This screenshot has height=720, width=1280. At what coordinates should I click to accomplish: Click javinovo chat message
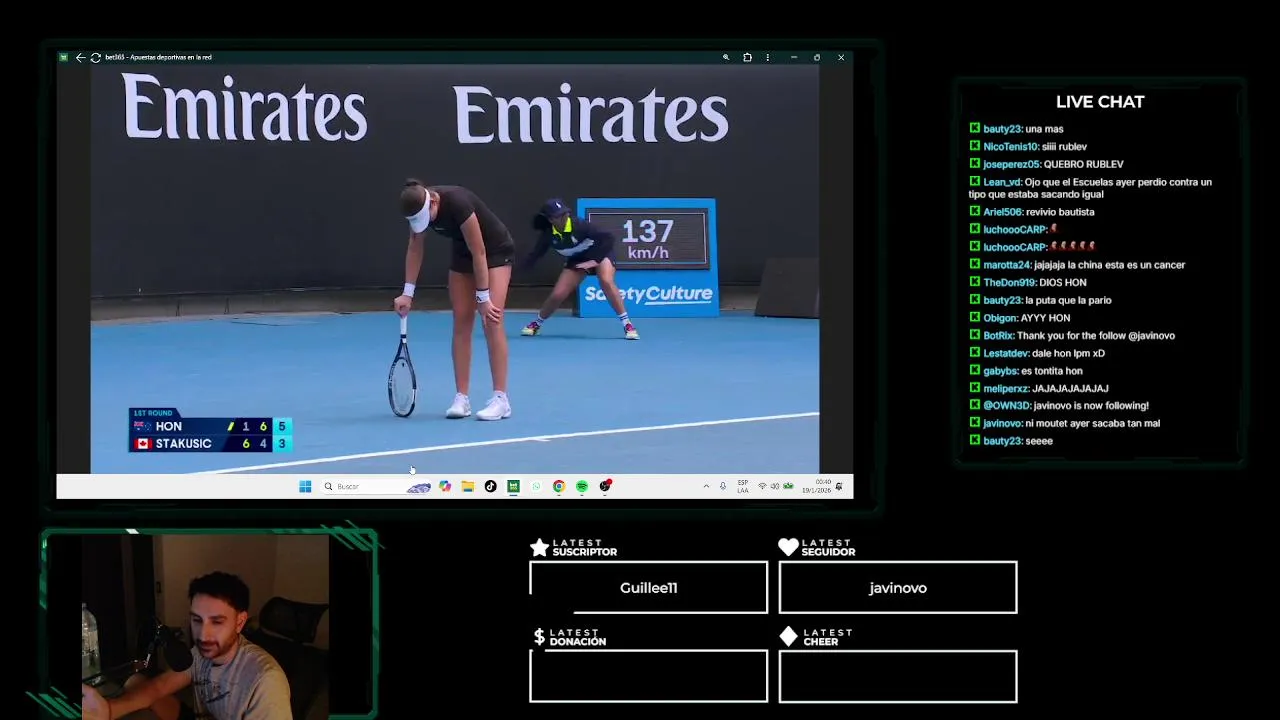click(x=1064, y=423)
